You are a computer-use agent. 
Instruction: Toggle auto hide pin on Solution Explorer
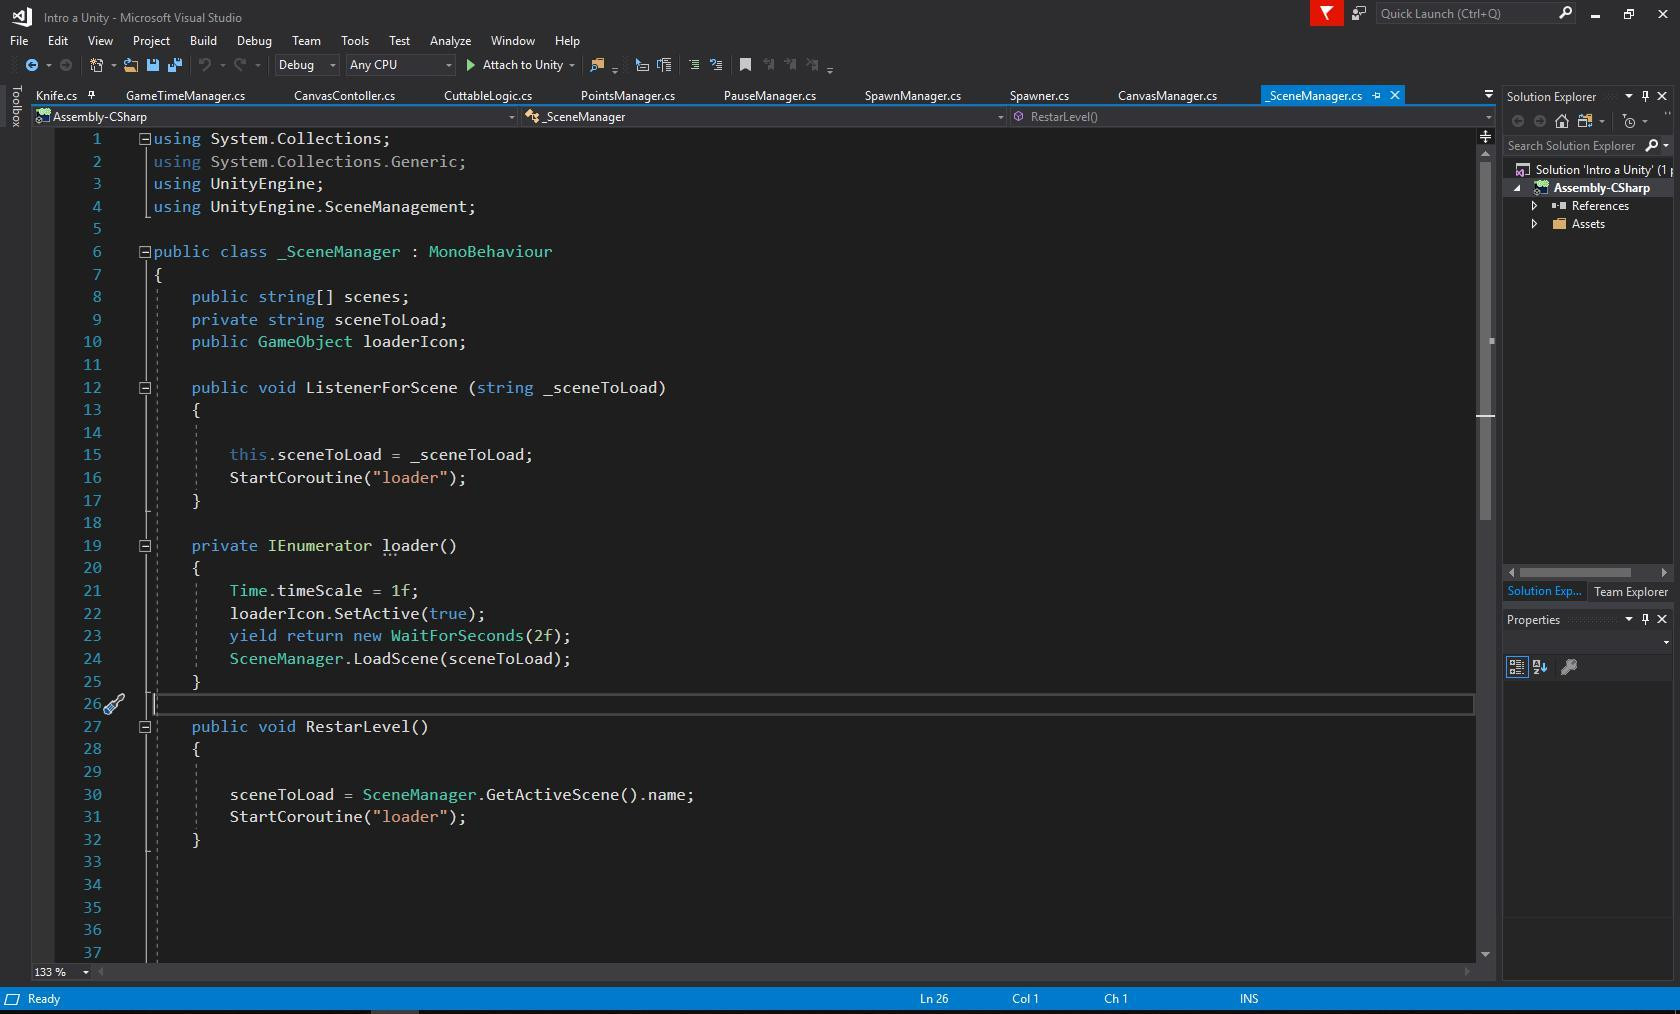click(1646, 96)
